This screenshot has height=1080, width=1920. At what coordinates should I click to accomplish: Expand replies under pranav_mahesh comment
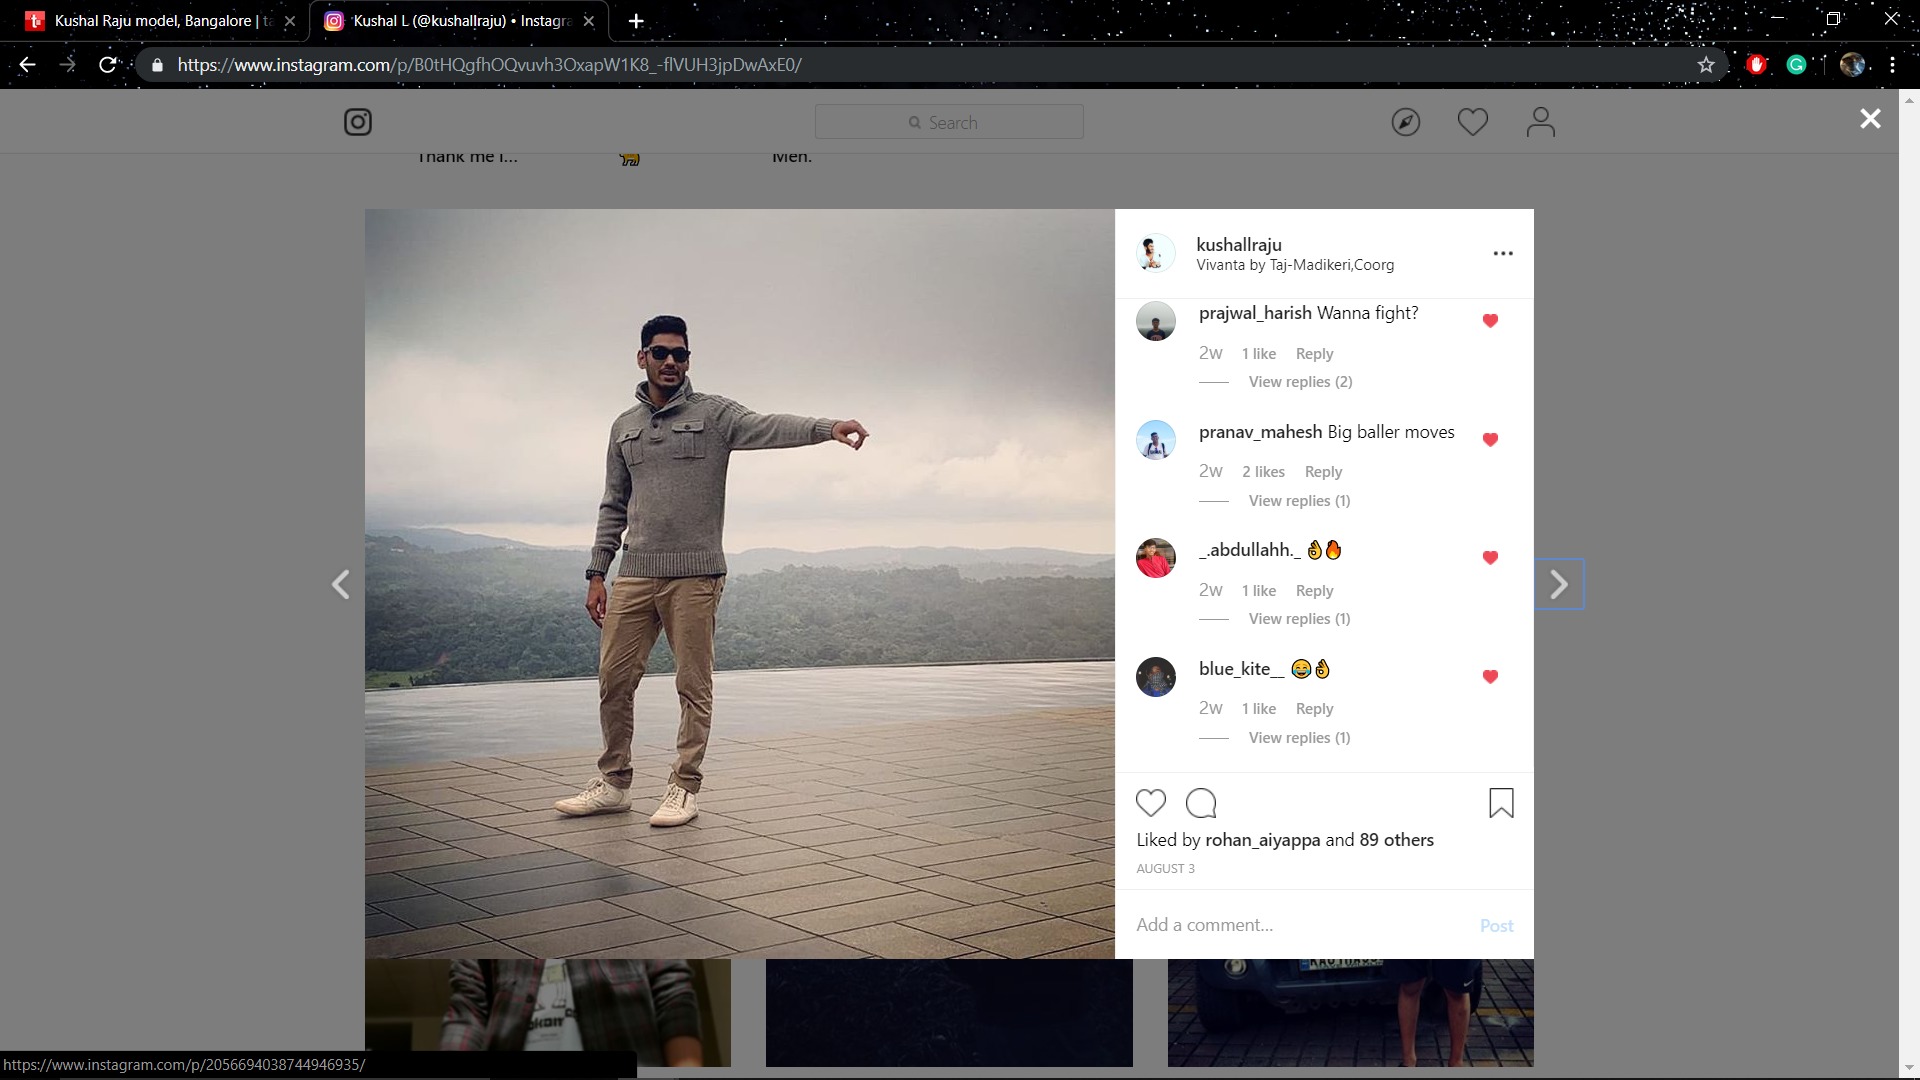click(1299, 501)
